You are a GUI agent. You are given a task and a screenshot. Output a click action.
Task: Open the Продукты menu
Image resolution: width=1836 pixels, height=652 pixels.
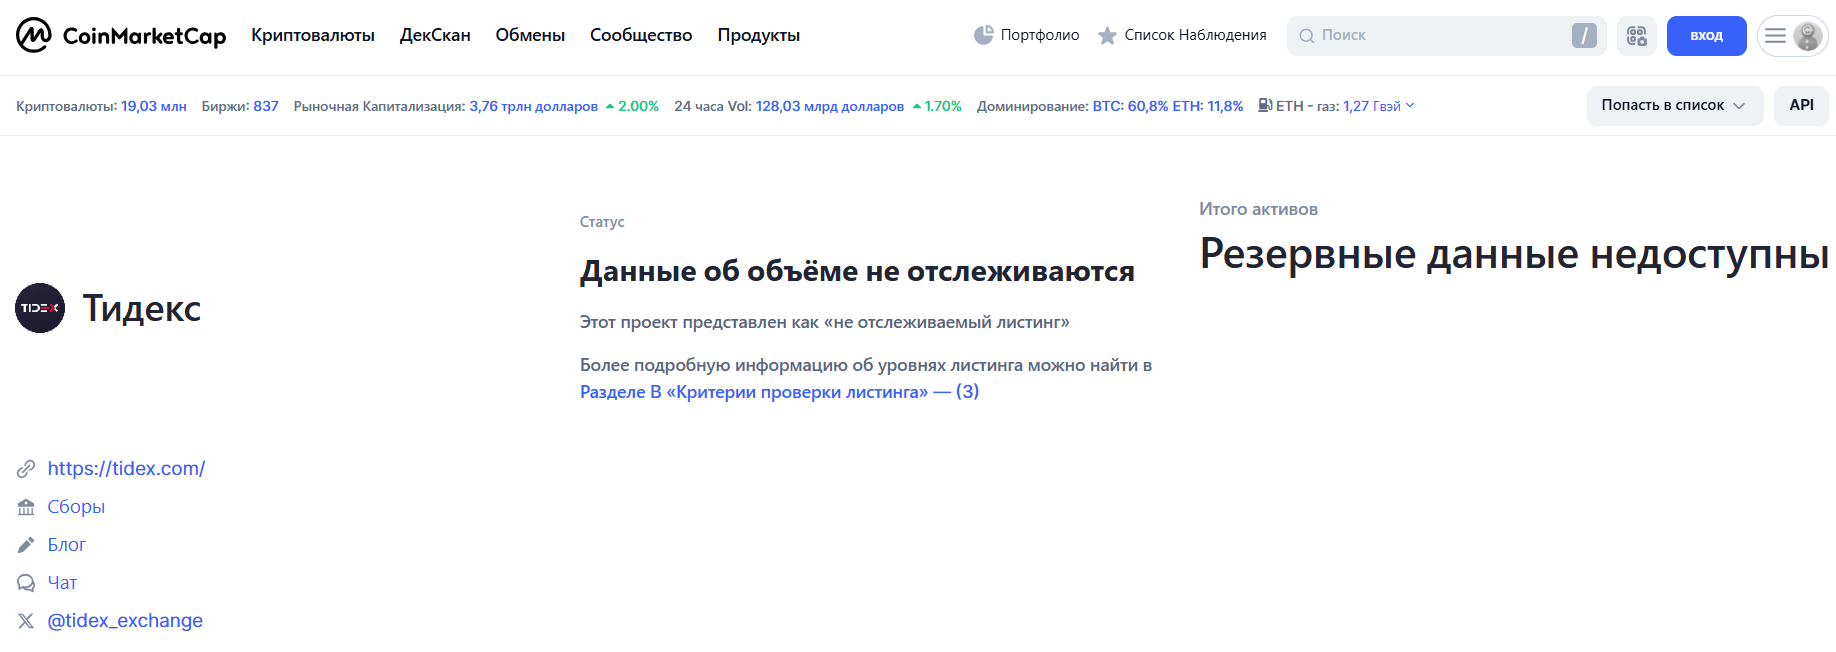tap(758, 35)
